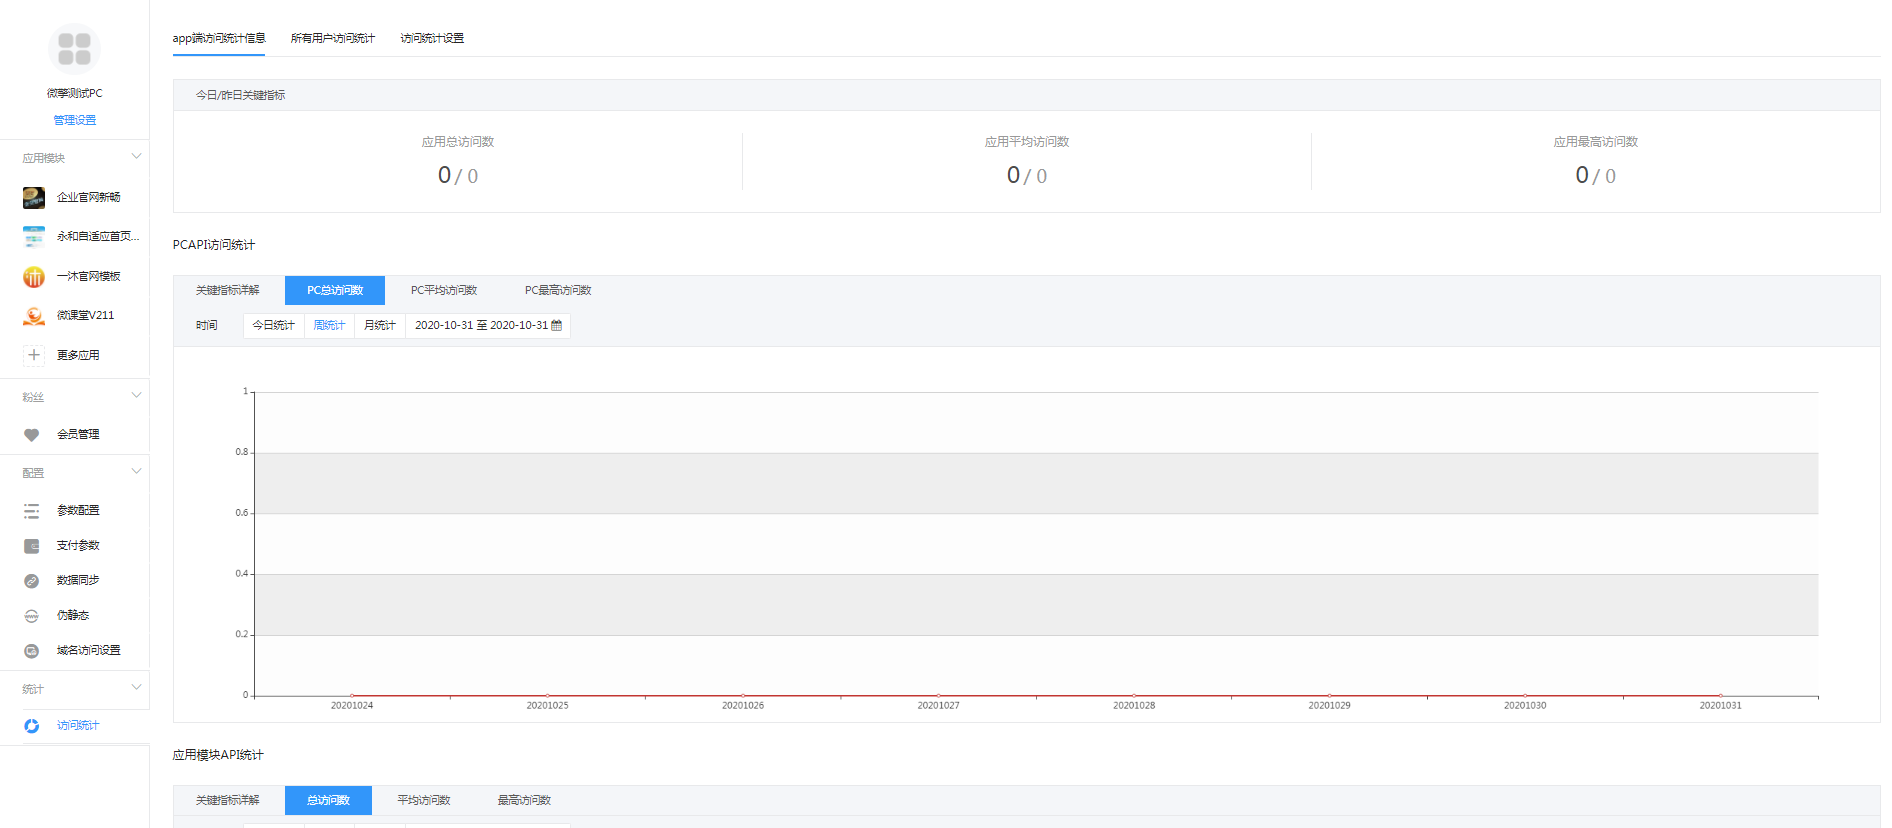Screen dimensions: 1892x828
Task: Open 一沐官网模板 module text
Action: point(89,276)
